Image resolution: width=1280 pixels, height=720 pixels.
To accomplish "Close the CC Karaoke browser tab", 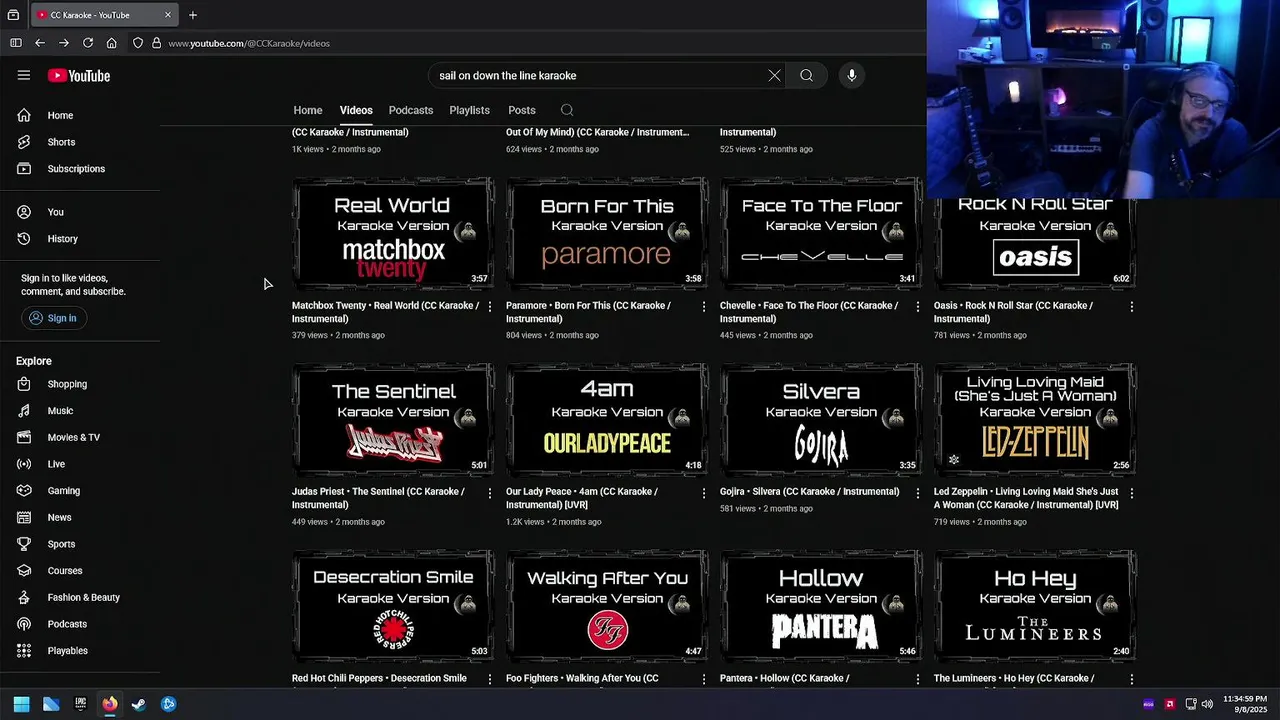I will click(167, 15).
